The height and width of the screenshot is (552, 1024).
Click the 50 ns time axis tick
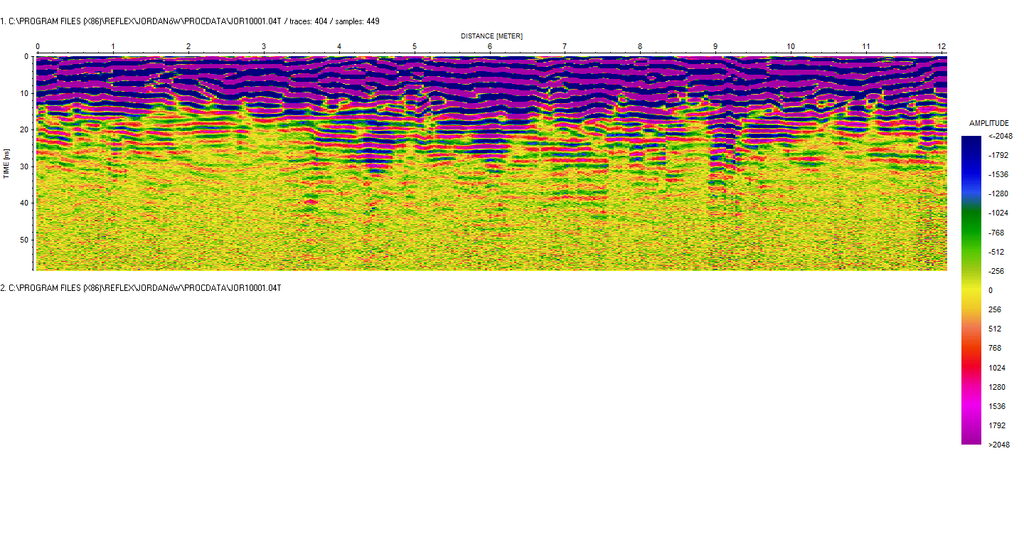pos(25,240)
